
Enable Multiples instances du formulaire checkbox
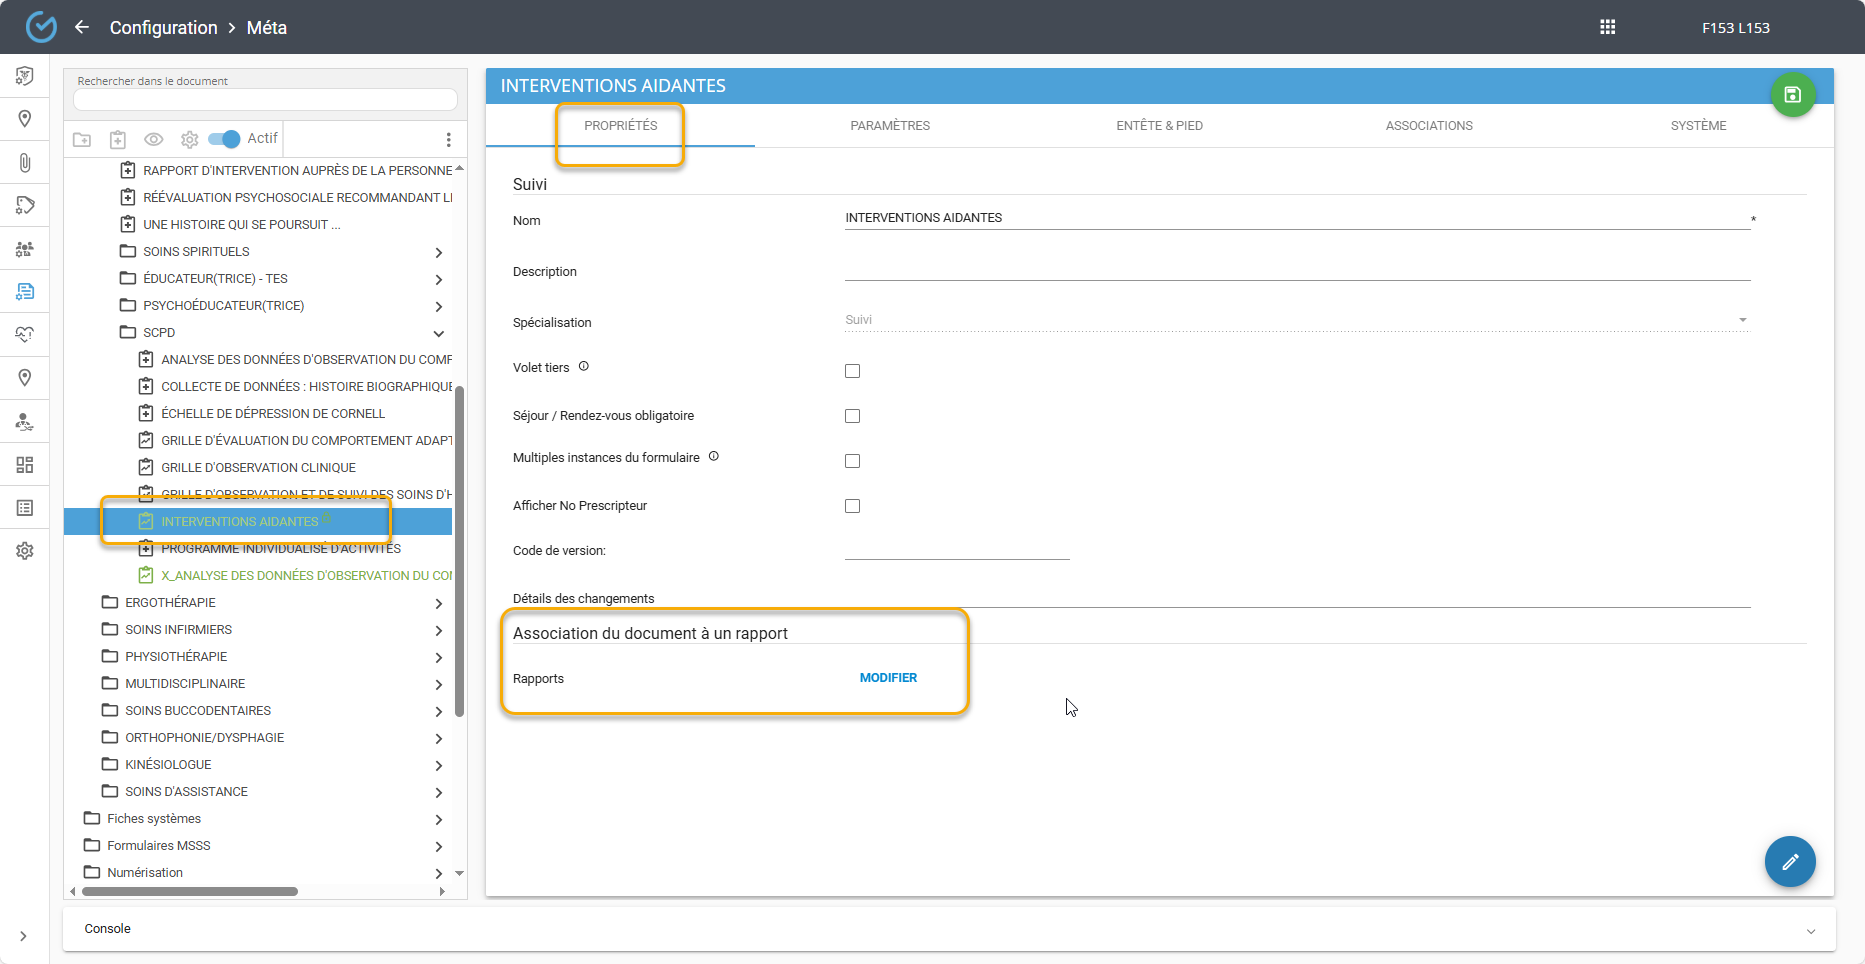tap(852, 461)
